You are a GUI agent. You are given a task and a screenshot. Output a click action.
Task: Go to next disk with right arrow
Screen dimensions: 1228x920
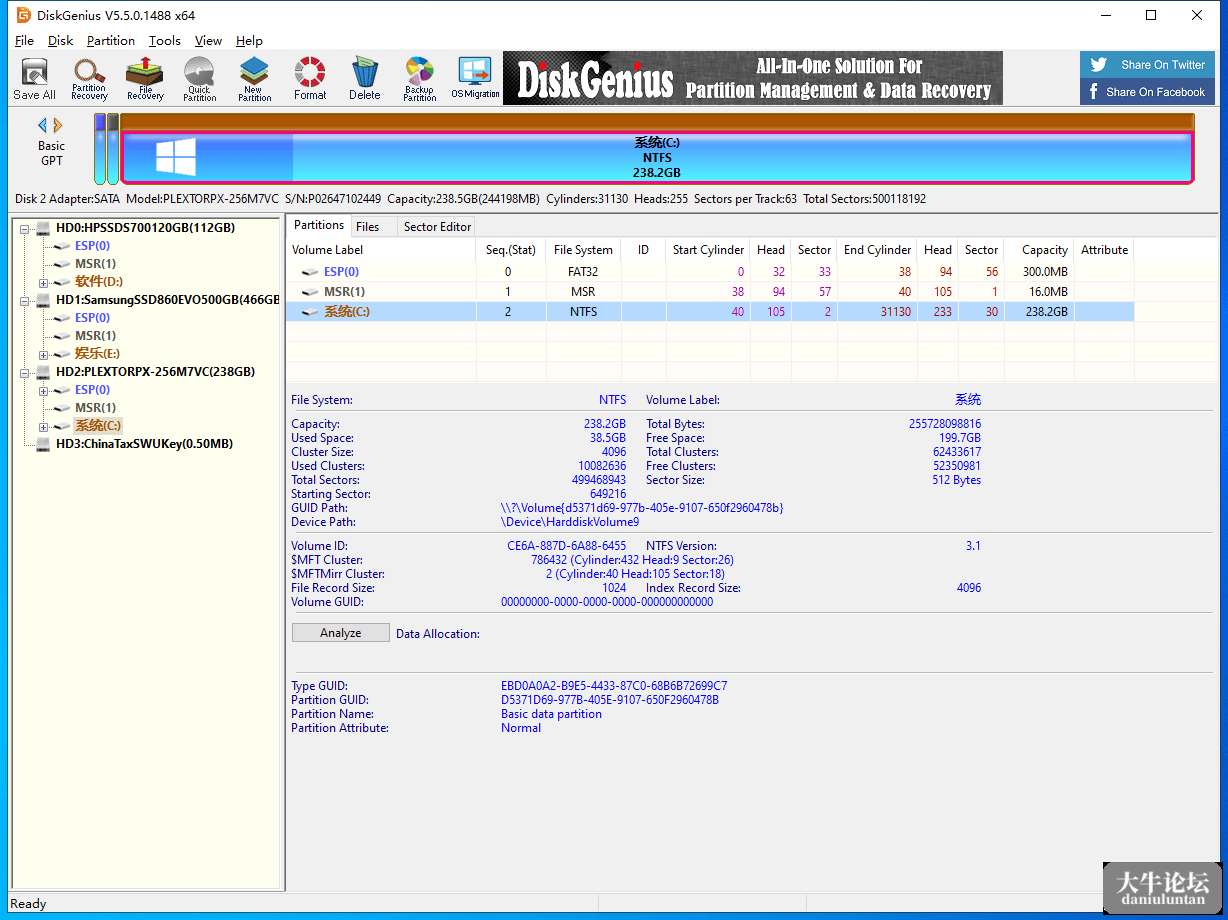tap(58, 125)
